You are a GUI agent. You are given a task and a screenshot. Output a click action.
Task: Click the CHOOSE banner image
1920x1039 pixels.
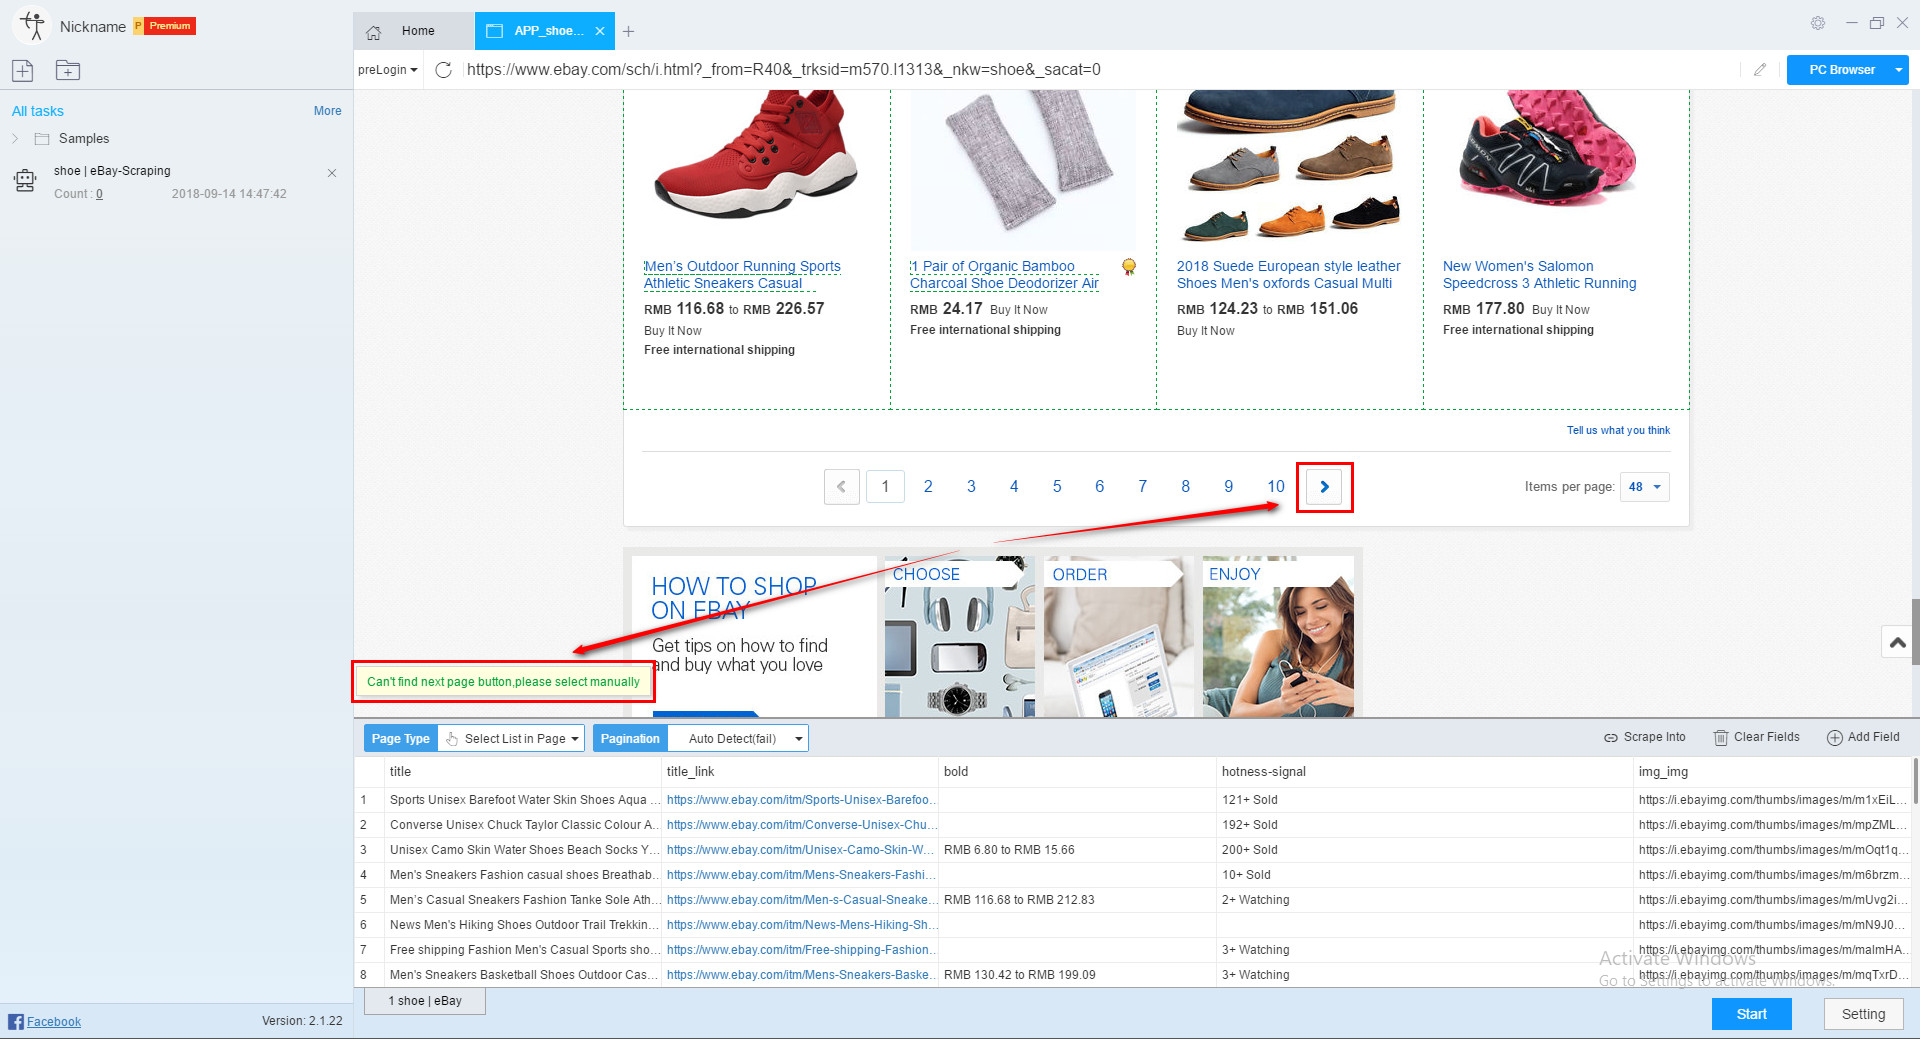pyautogui.click(x=960, y=637)
